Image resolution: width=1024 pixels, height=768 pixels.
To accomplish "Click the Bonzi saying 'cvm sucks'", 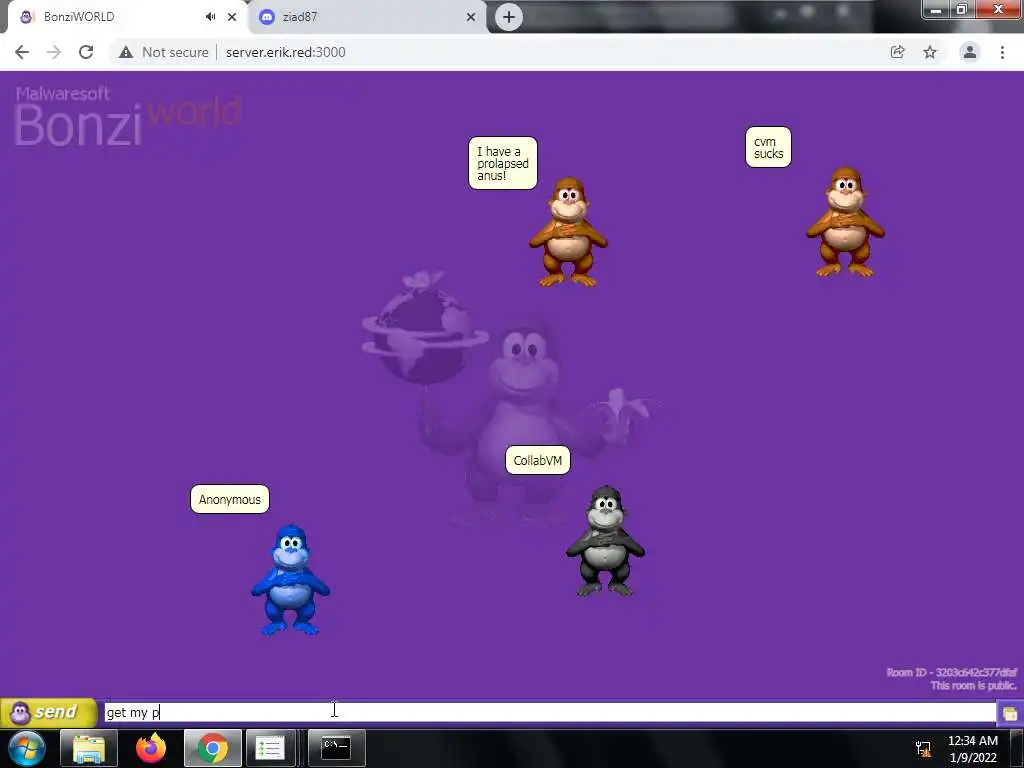I will (846, 222).
